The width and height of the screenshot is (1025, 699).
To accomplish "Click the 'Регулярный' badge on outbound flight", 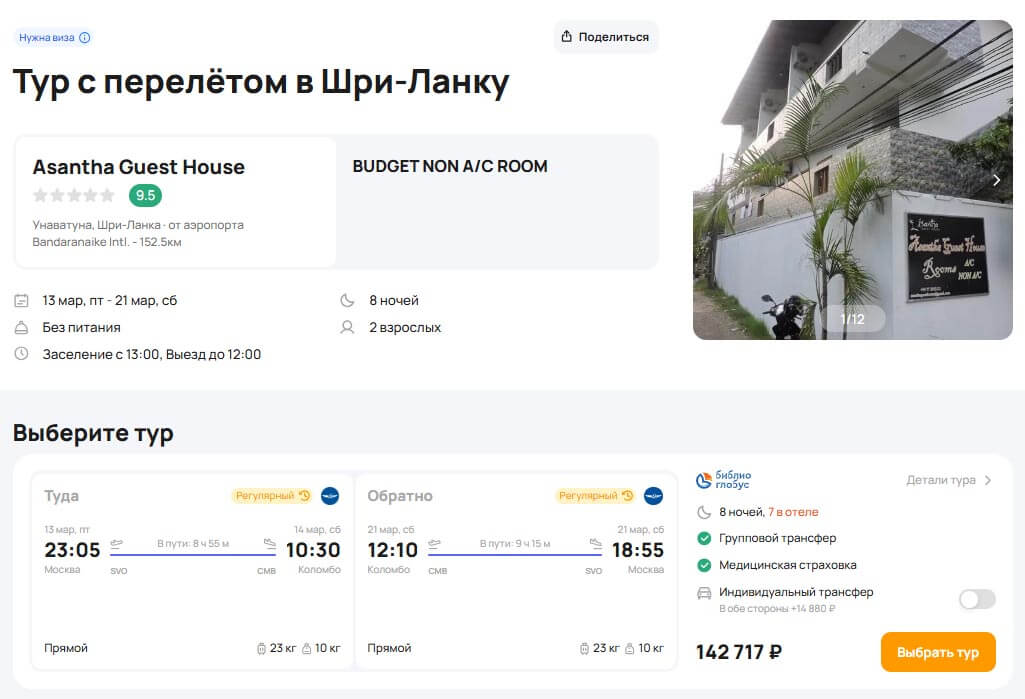I will 272,496.
